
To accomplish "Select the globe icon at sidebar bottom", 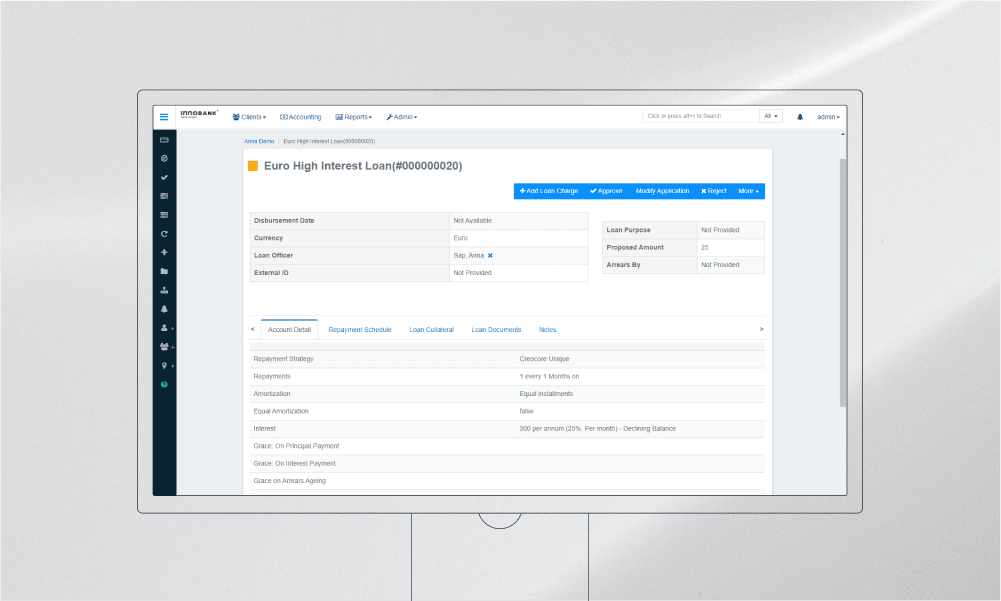I will tap(163, 384).
